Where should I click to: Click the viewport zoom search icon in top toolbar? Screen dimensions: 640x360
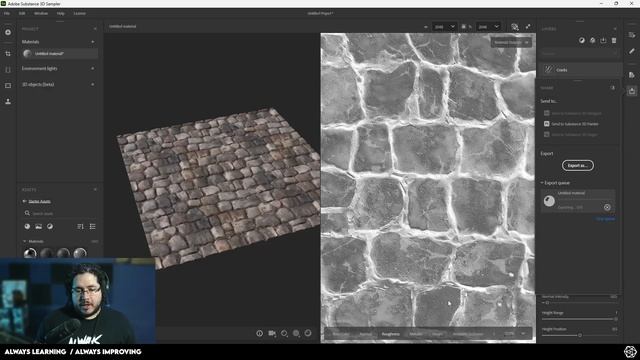pyautogui.click(x=515, y=27)
